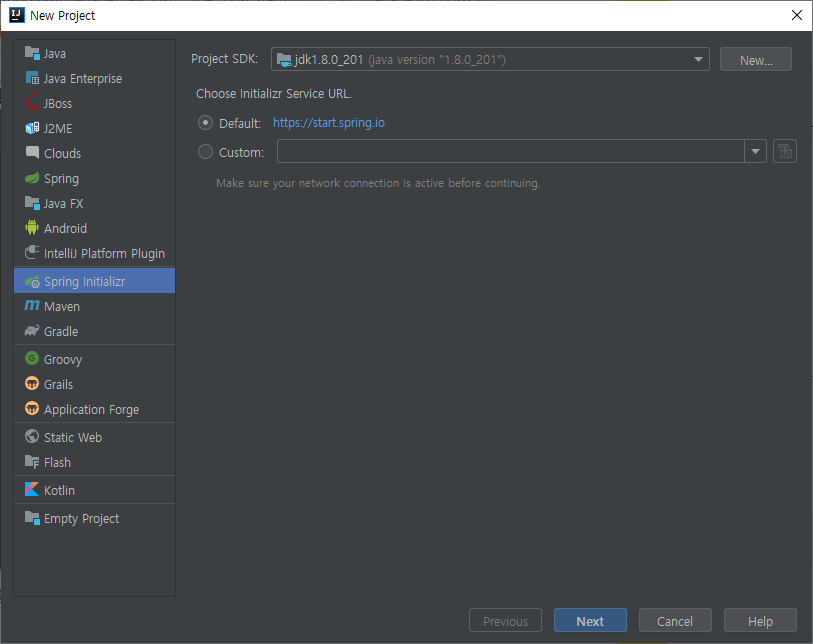The image size is (813, 644).
Task: Click the Gradle elephant icon
Action: click(32, 331)
